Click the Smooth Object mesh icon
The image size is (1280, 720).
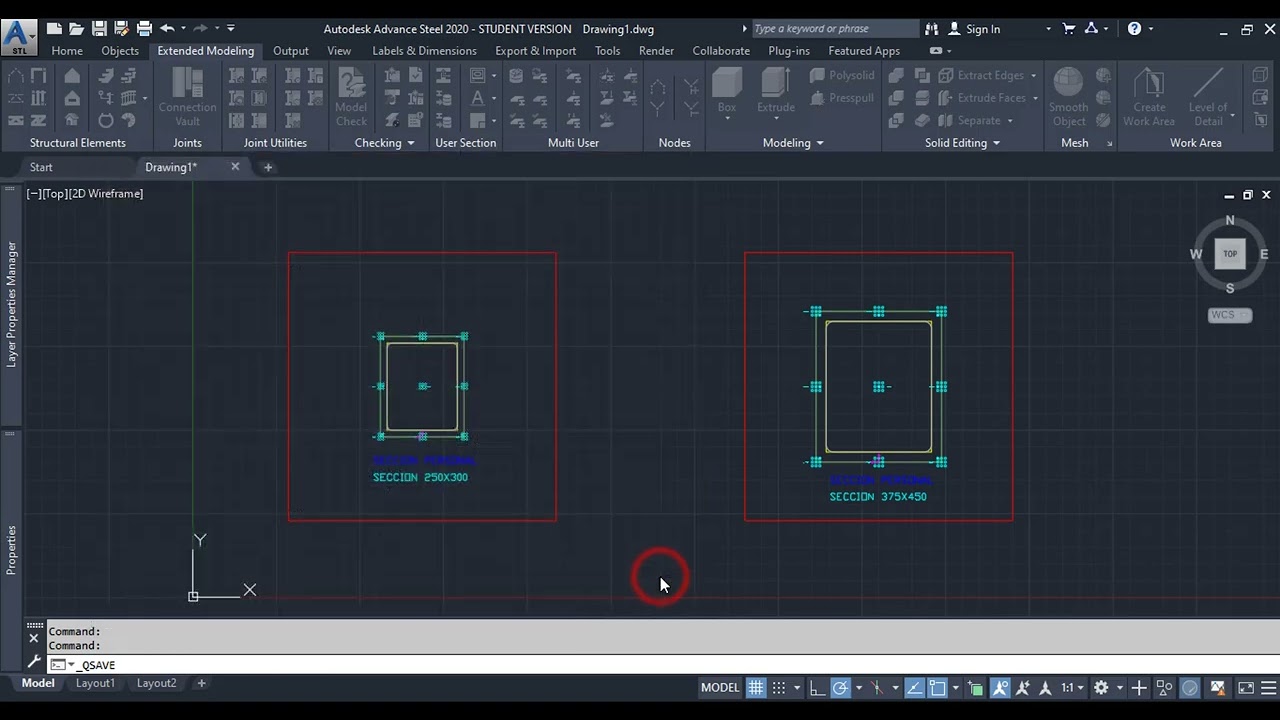(1068, 97)
